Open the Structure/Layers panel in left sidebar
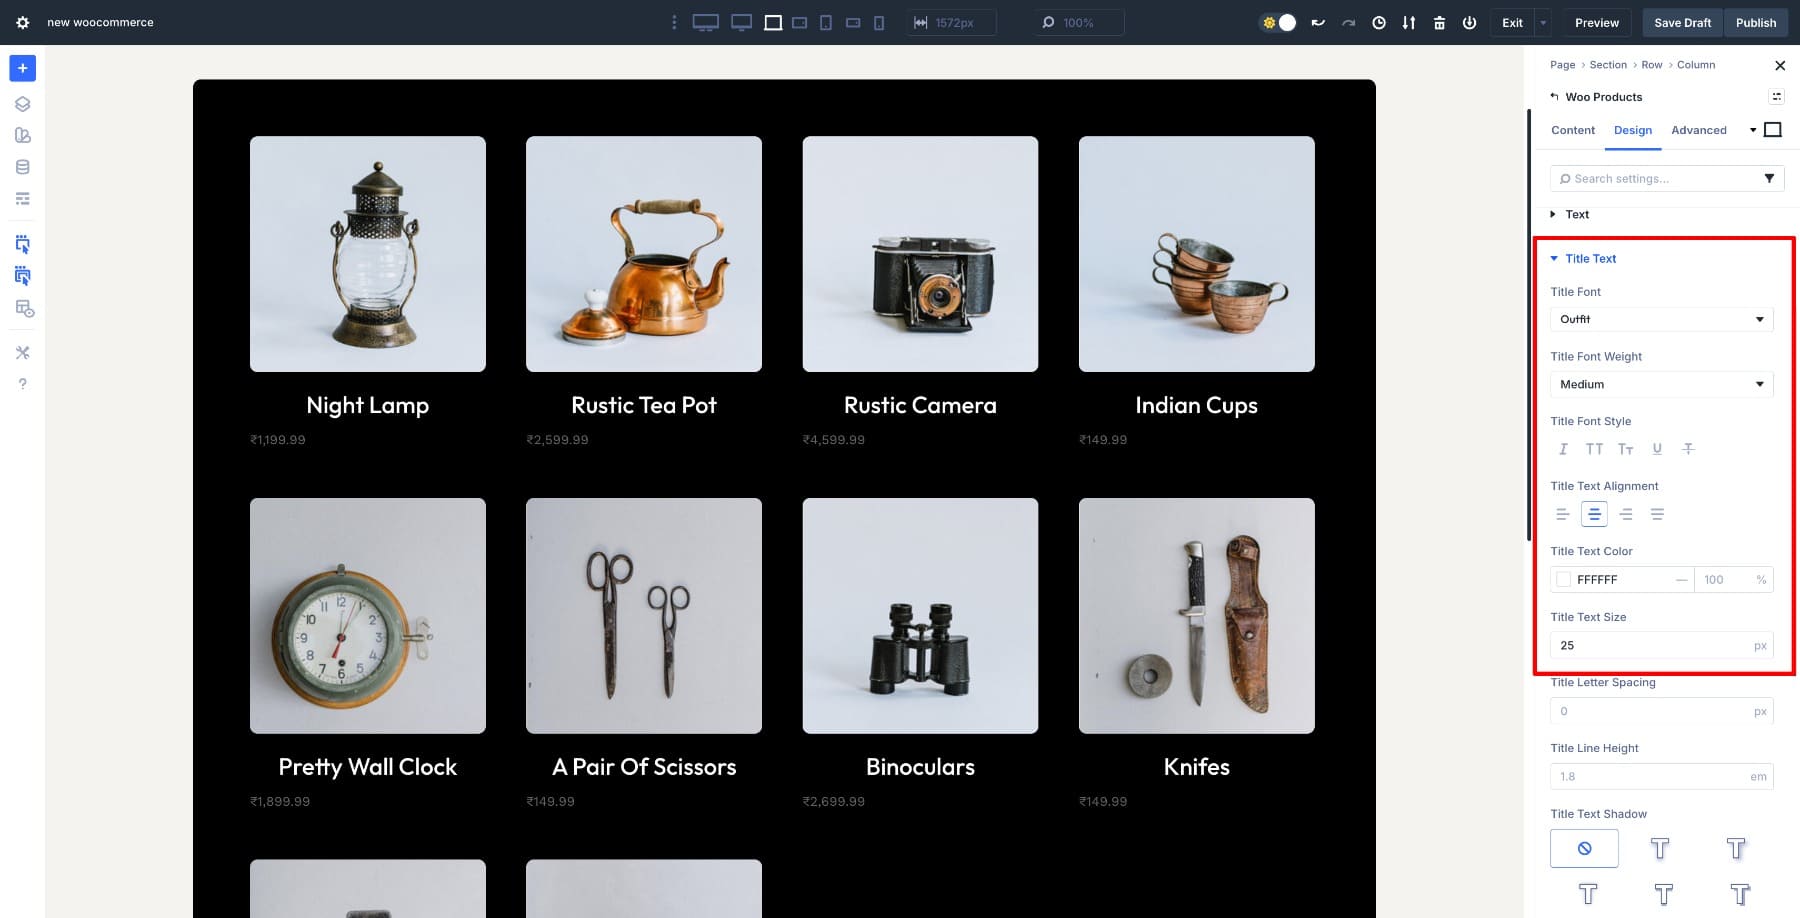The image size is (1800, 918). coord(22,103)
